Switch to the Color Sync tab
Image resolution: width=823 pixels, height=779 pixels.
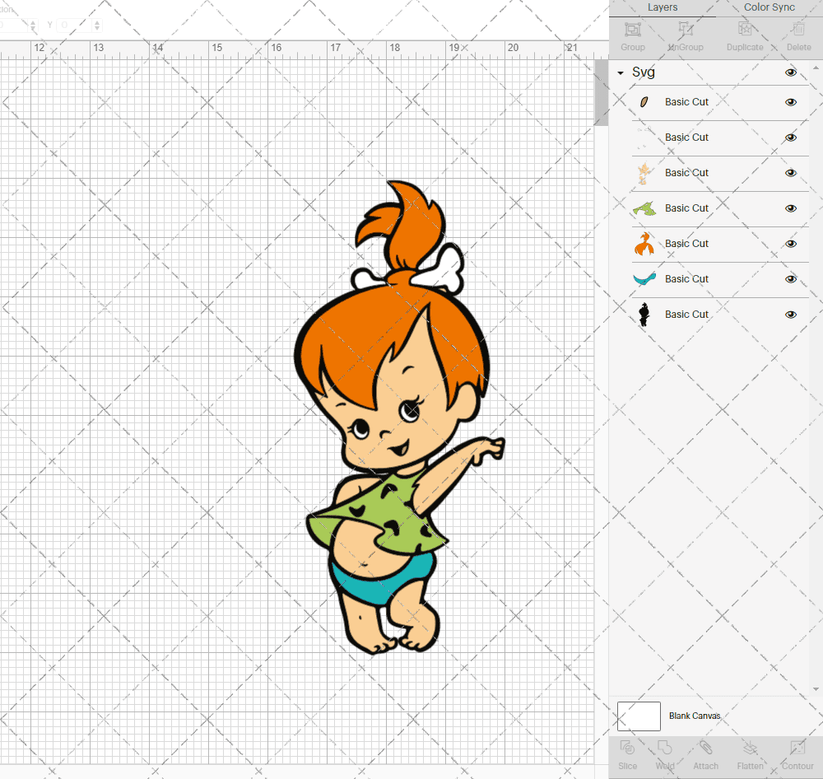click(x=769, y=7)
